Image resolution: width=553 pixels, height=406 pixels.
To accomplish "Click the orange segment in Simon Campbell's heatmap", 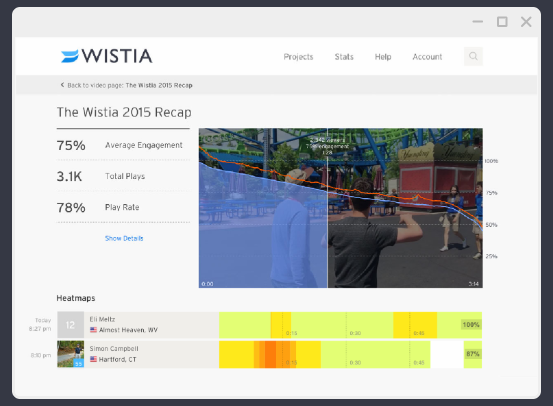I will [x=271, y=354].
